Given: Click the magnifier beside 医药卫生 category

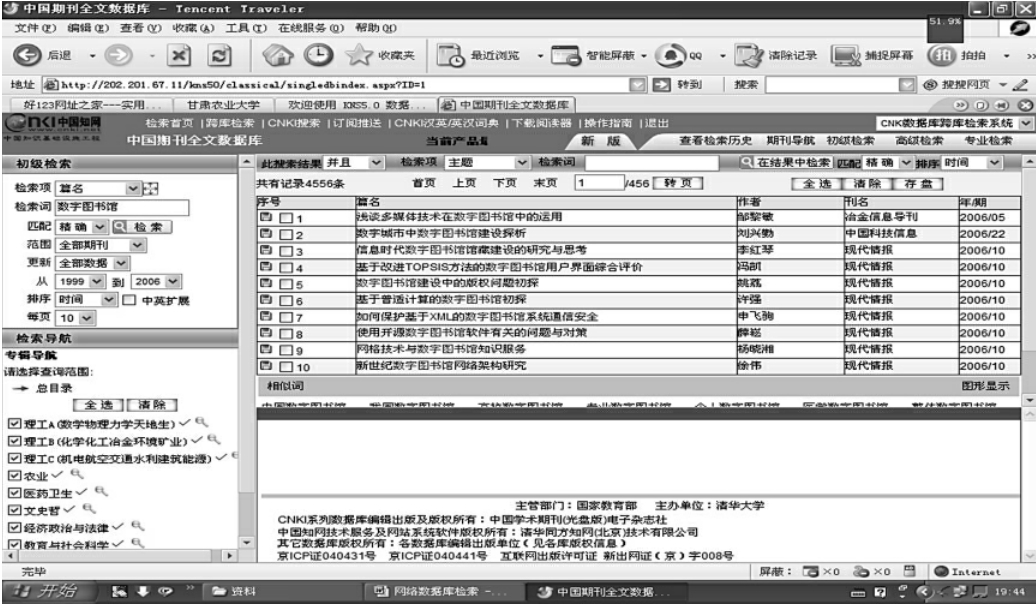Looking at the screenshot, I should click(x=100, y=491).
